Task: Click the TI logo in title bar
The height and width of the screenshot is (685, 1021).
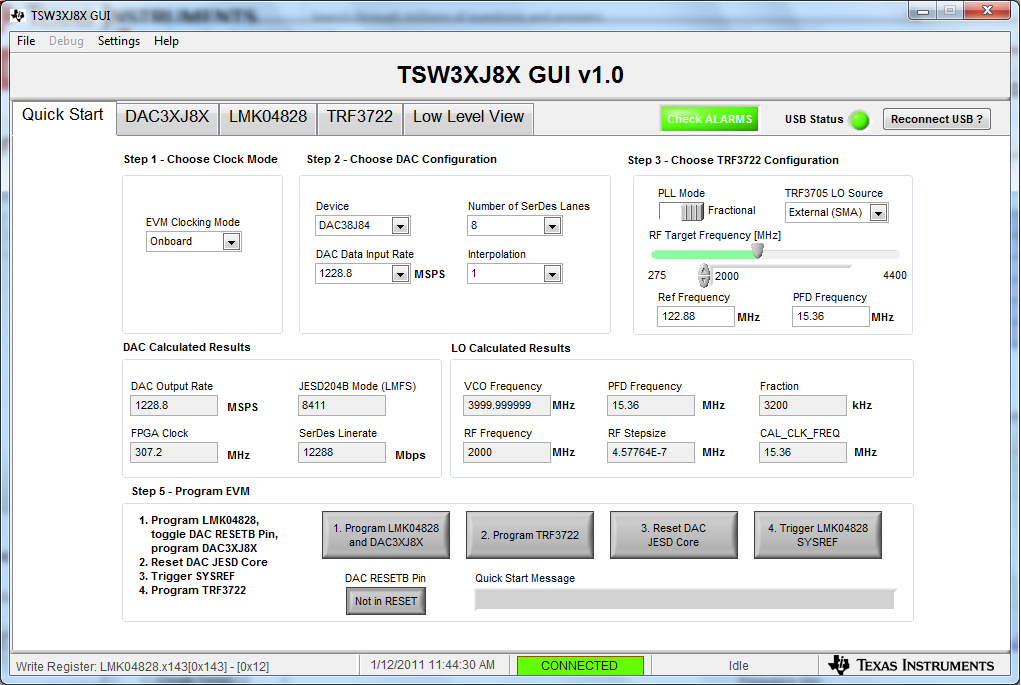Action: (18, 15)
